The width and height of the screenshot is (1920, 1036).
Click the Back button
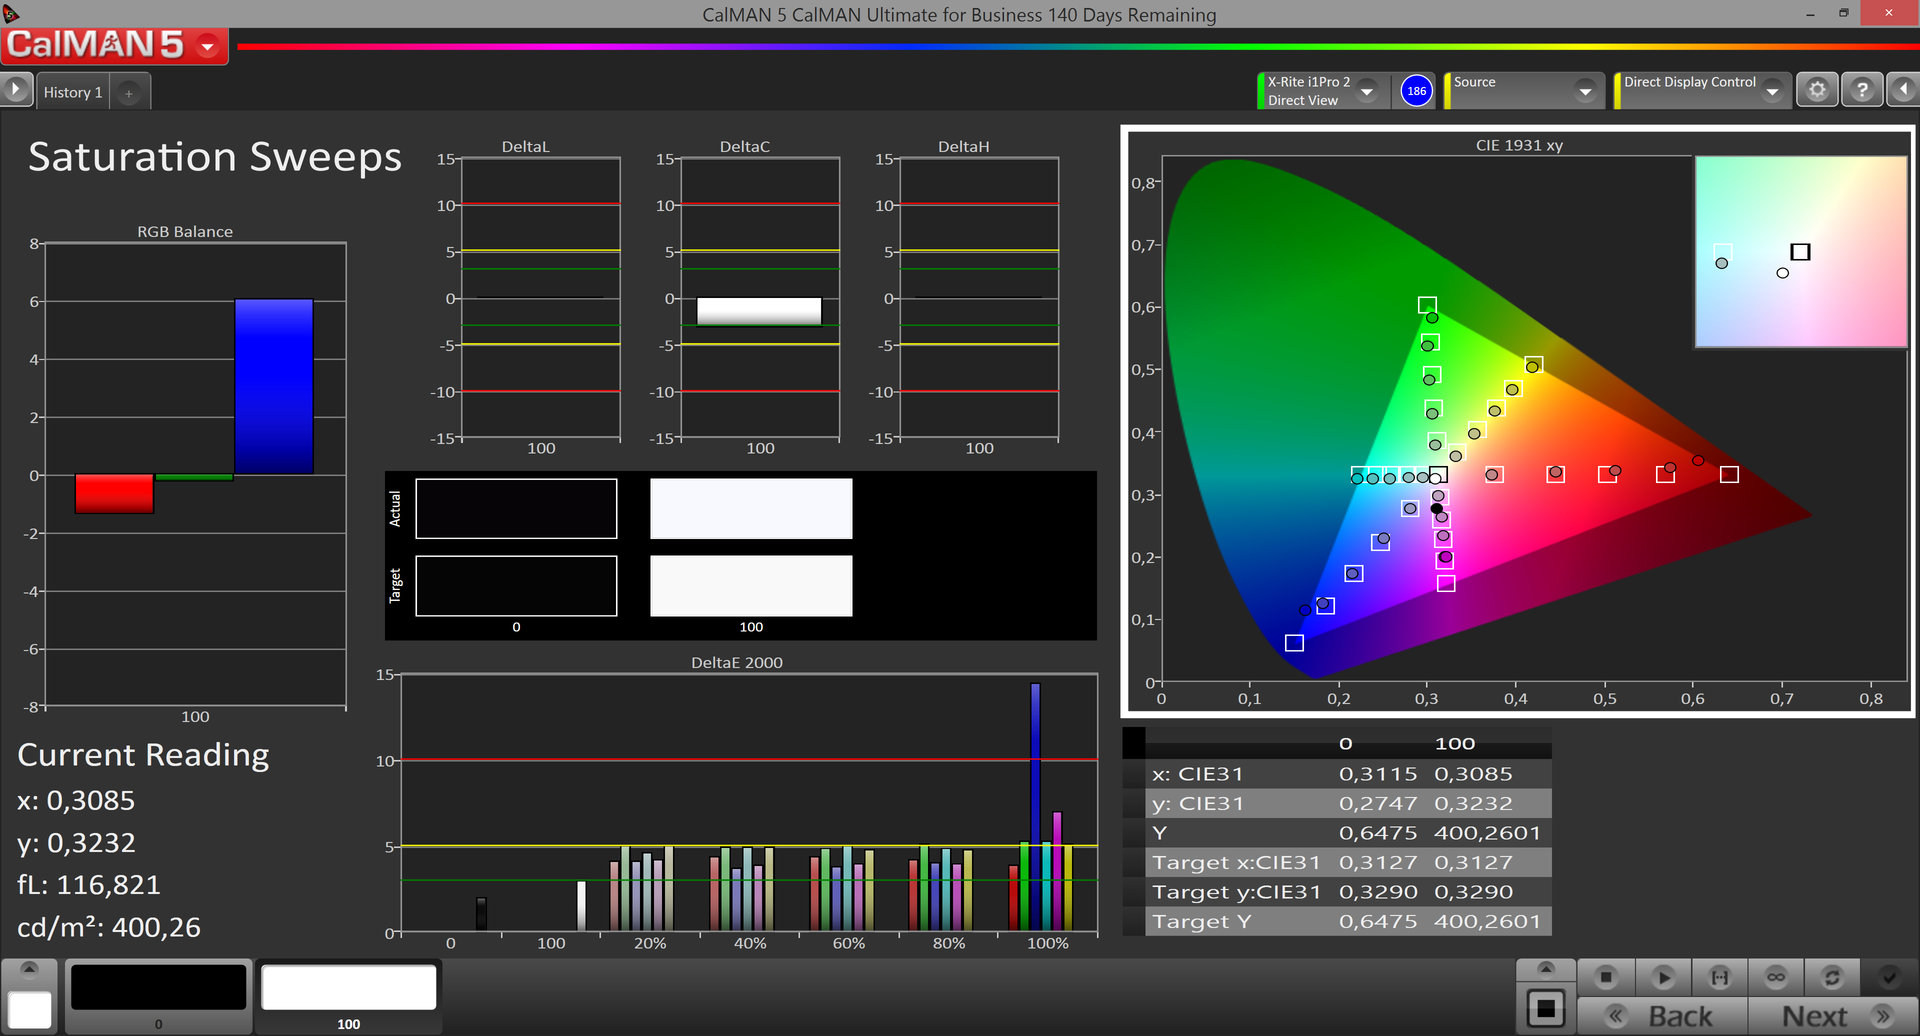pos(1662,1016)
